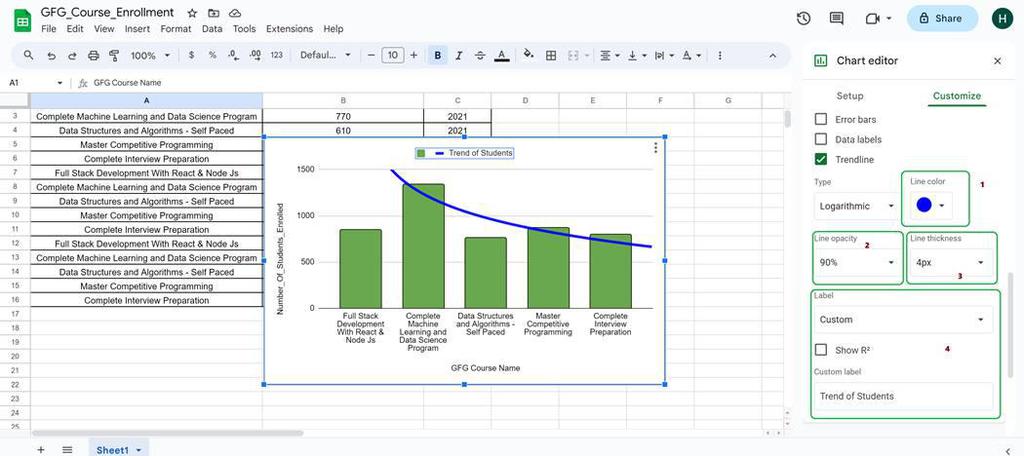Format as currency with dollar icon
The height and width of the screenshot is (456, 1024).
tap(191, 56)
